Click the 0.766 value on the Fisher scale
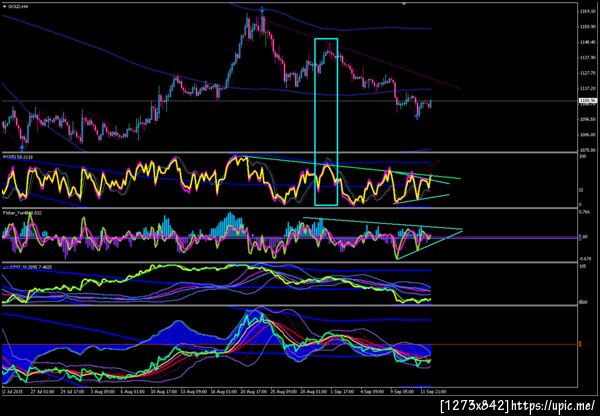 coord(585,211)
